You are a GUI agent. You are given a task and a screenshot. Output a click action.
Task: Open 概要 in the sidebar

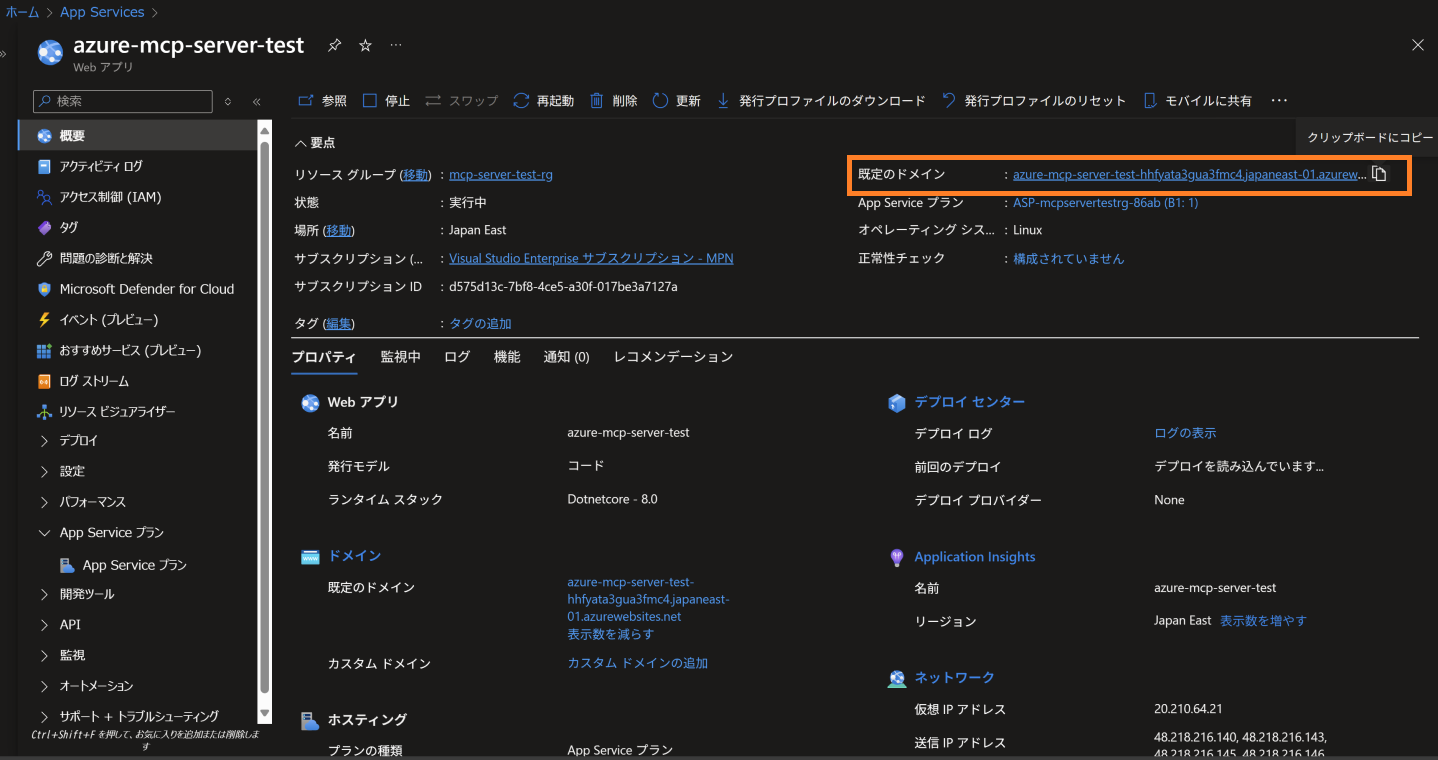point(137,136)
